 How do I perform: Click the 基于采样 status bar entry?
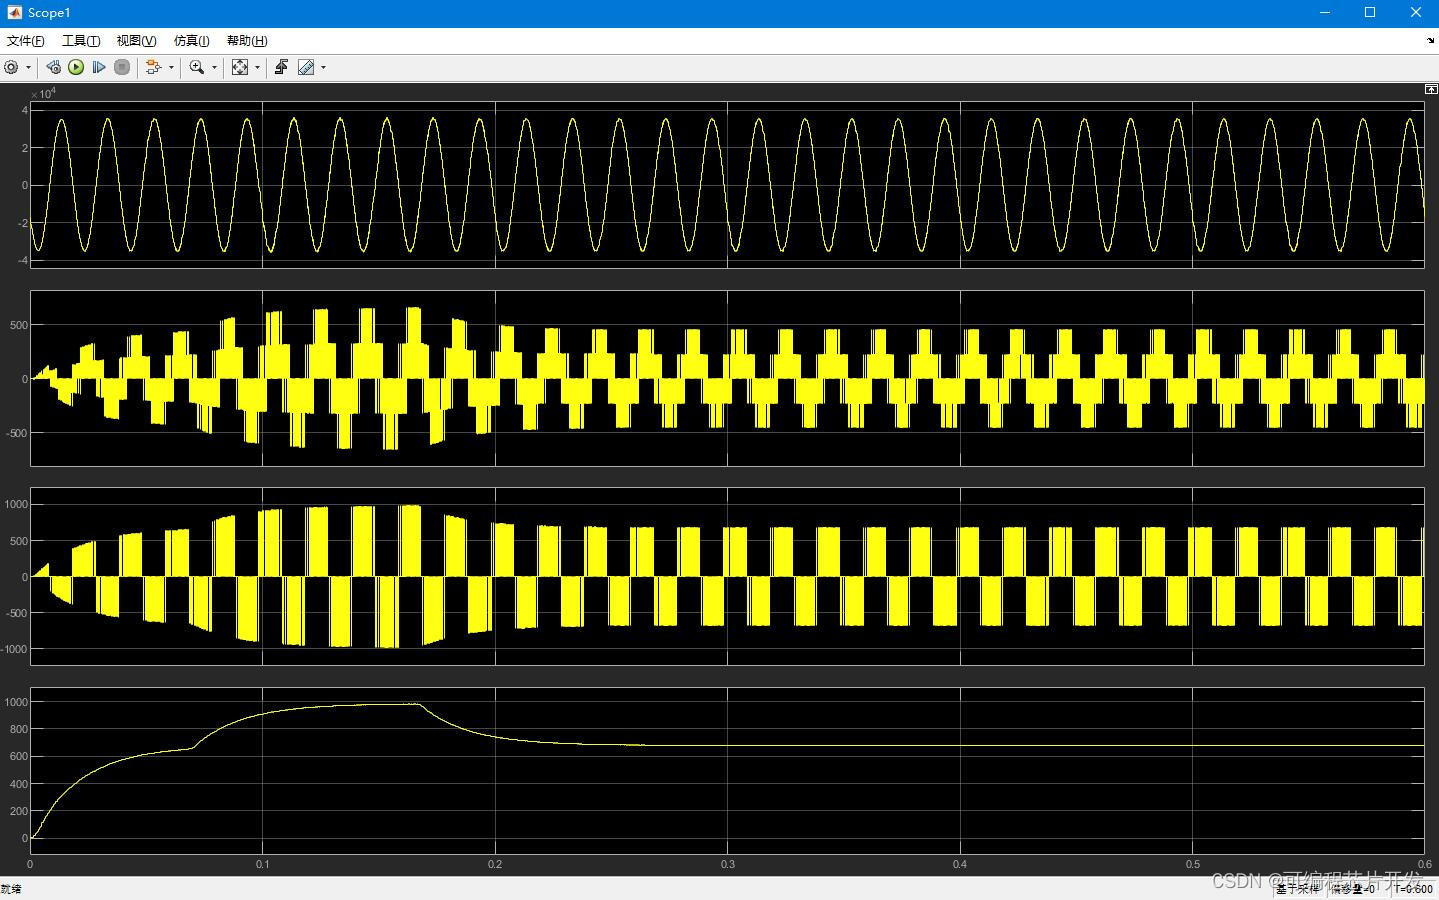click(x=1298, y=889)
